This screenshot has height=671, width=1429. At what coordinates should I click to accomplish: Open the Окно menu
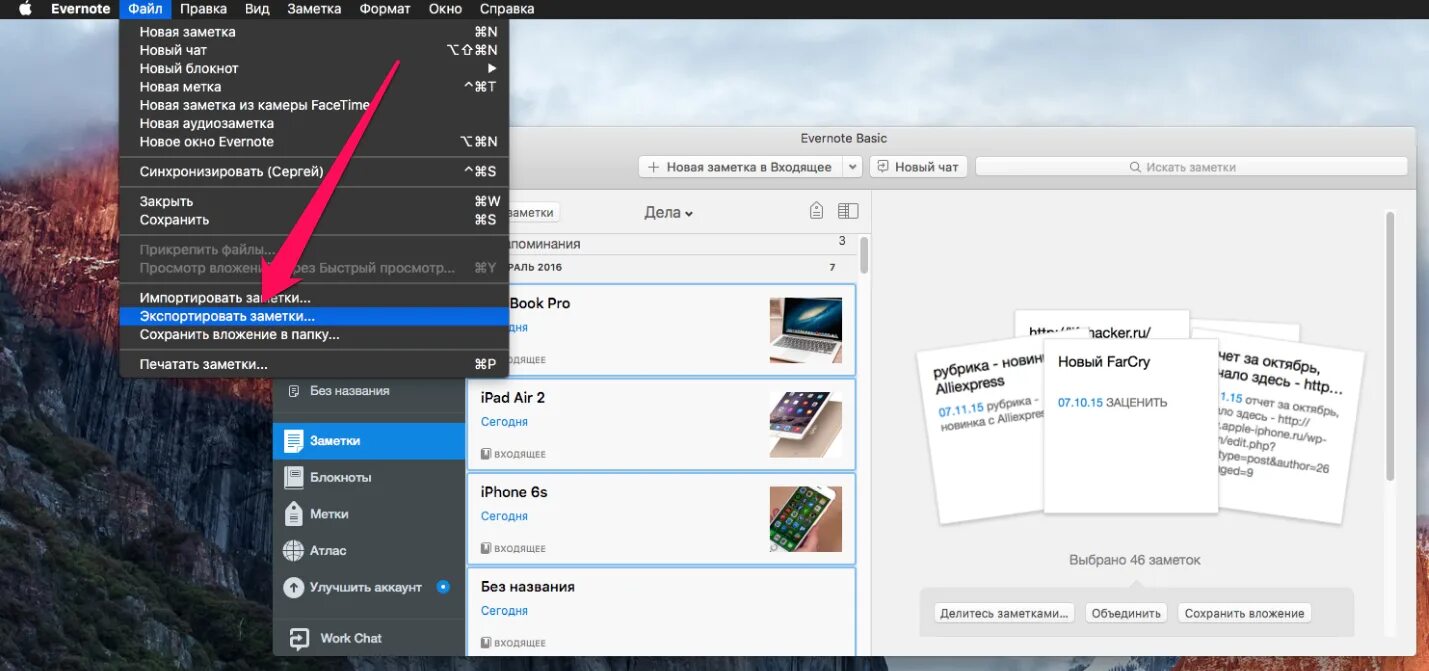point(444,9)
